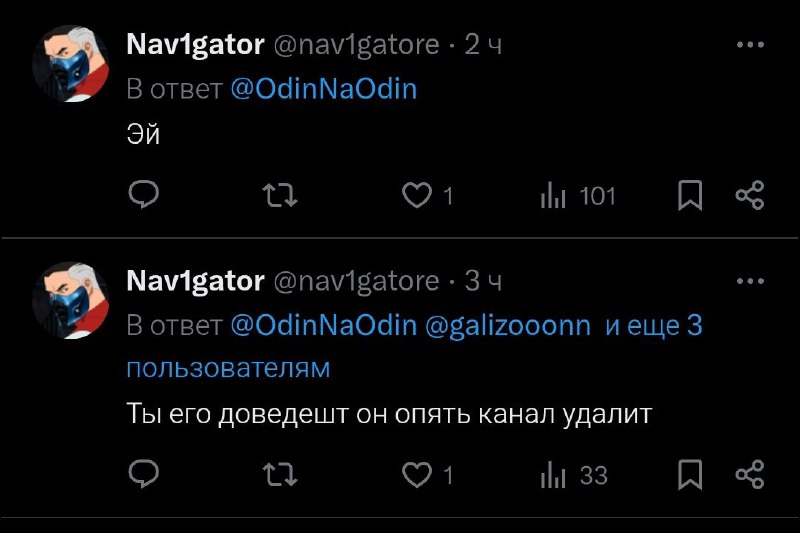This screenshot has height=533, width=800.
Task: Like the "Эй" tweet
Action: coord(416,196)
